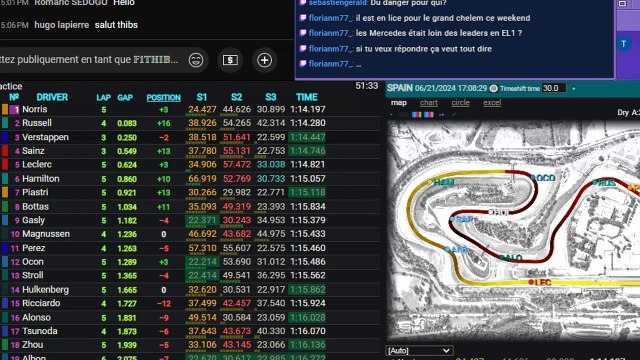
Task: Switch to the excel tab
Action: point(492,103)
